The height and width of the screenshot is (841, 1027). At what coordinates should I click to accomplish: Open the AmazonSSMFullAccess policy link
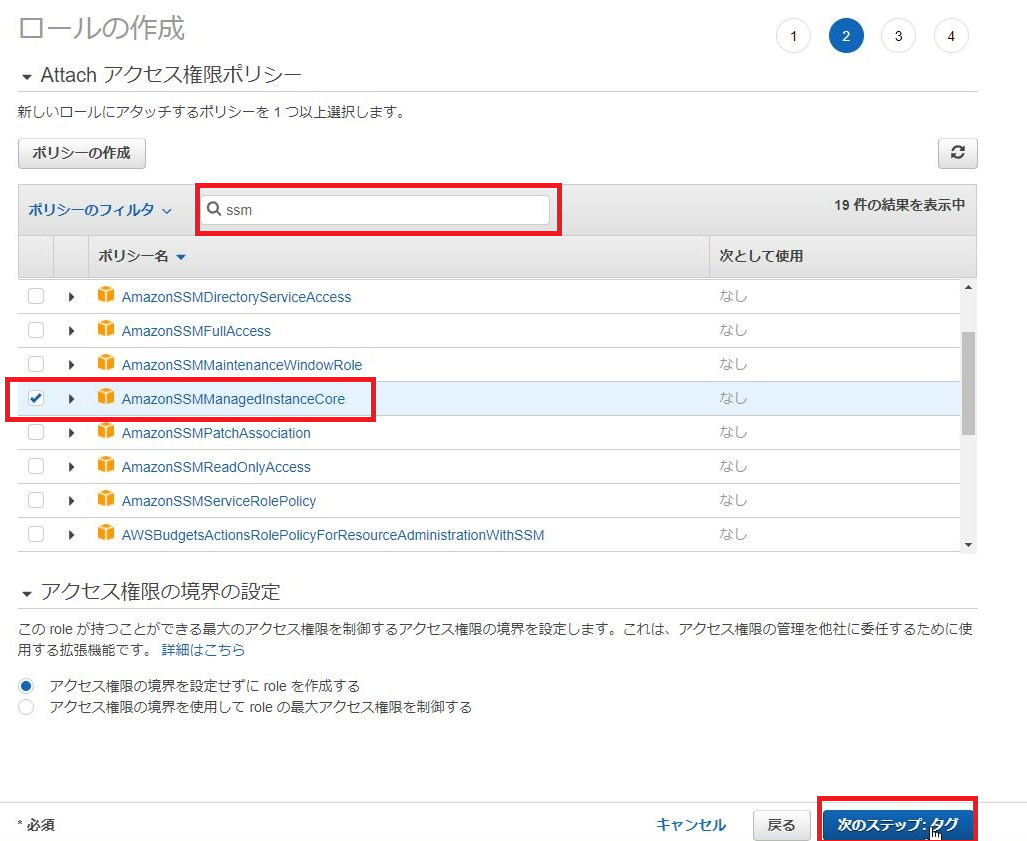pyautogui.click(x=196, y=331)
